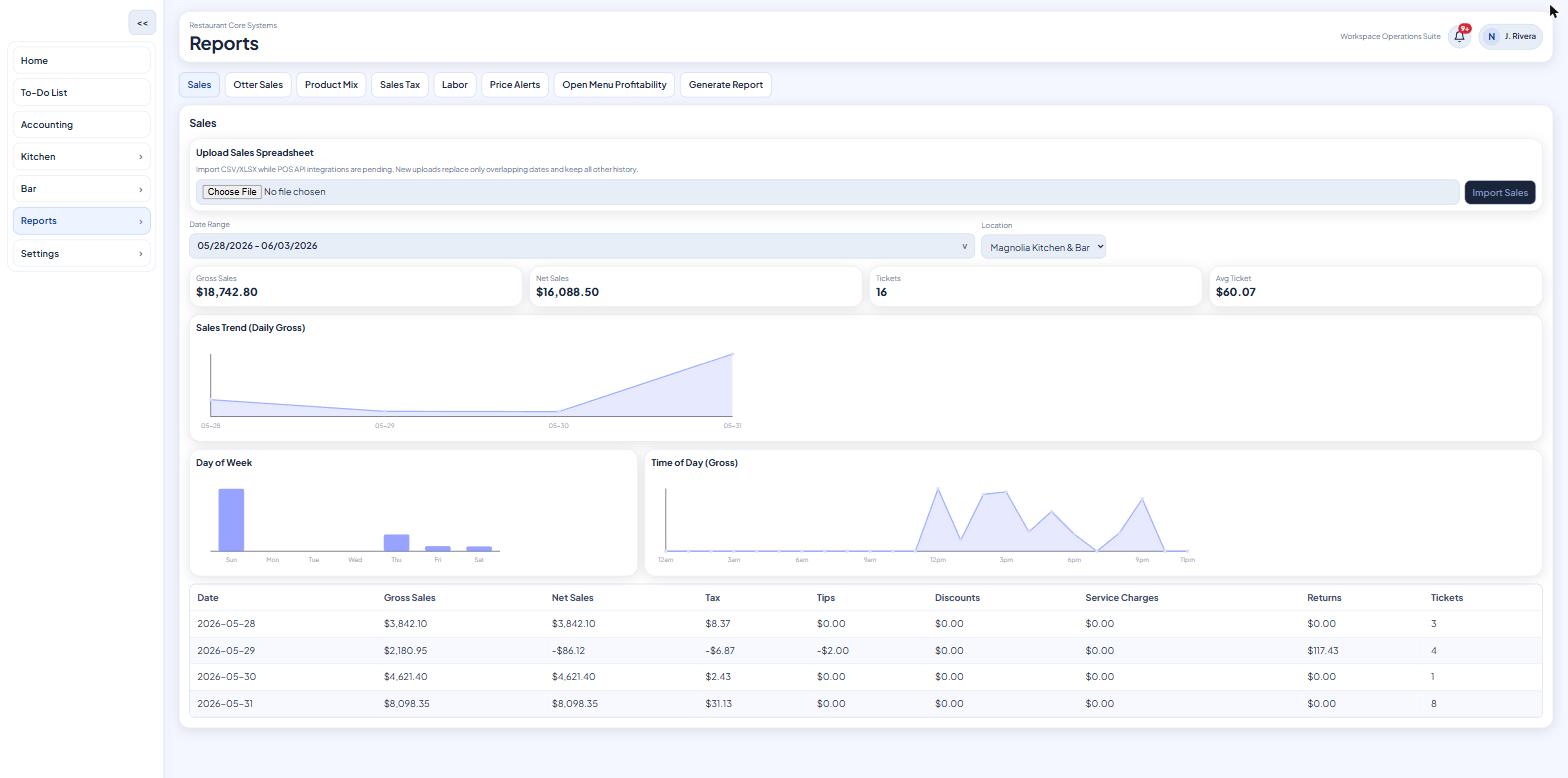
Task: Open the Labor tab
Action: 455,85
